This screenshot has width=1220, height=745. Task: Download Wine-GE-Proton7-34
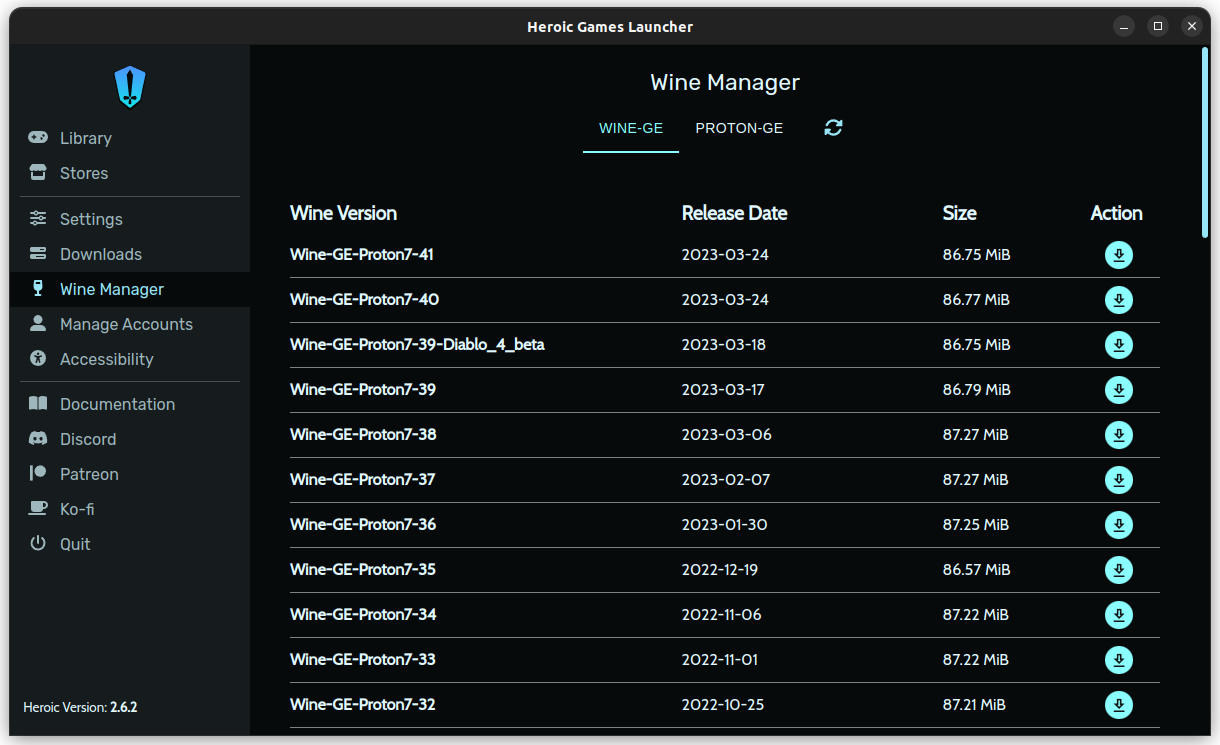1119,615
